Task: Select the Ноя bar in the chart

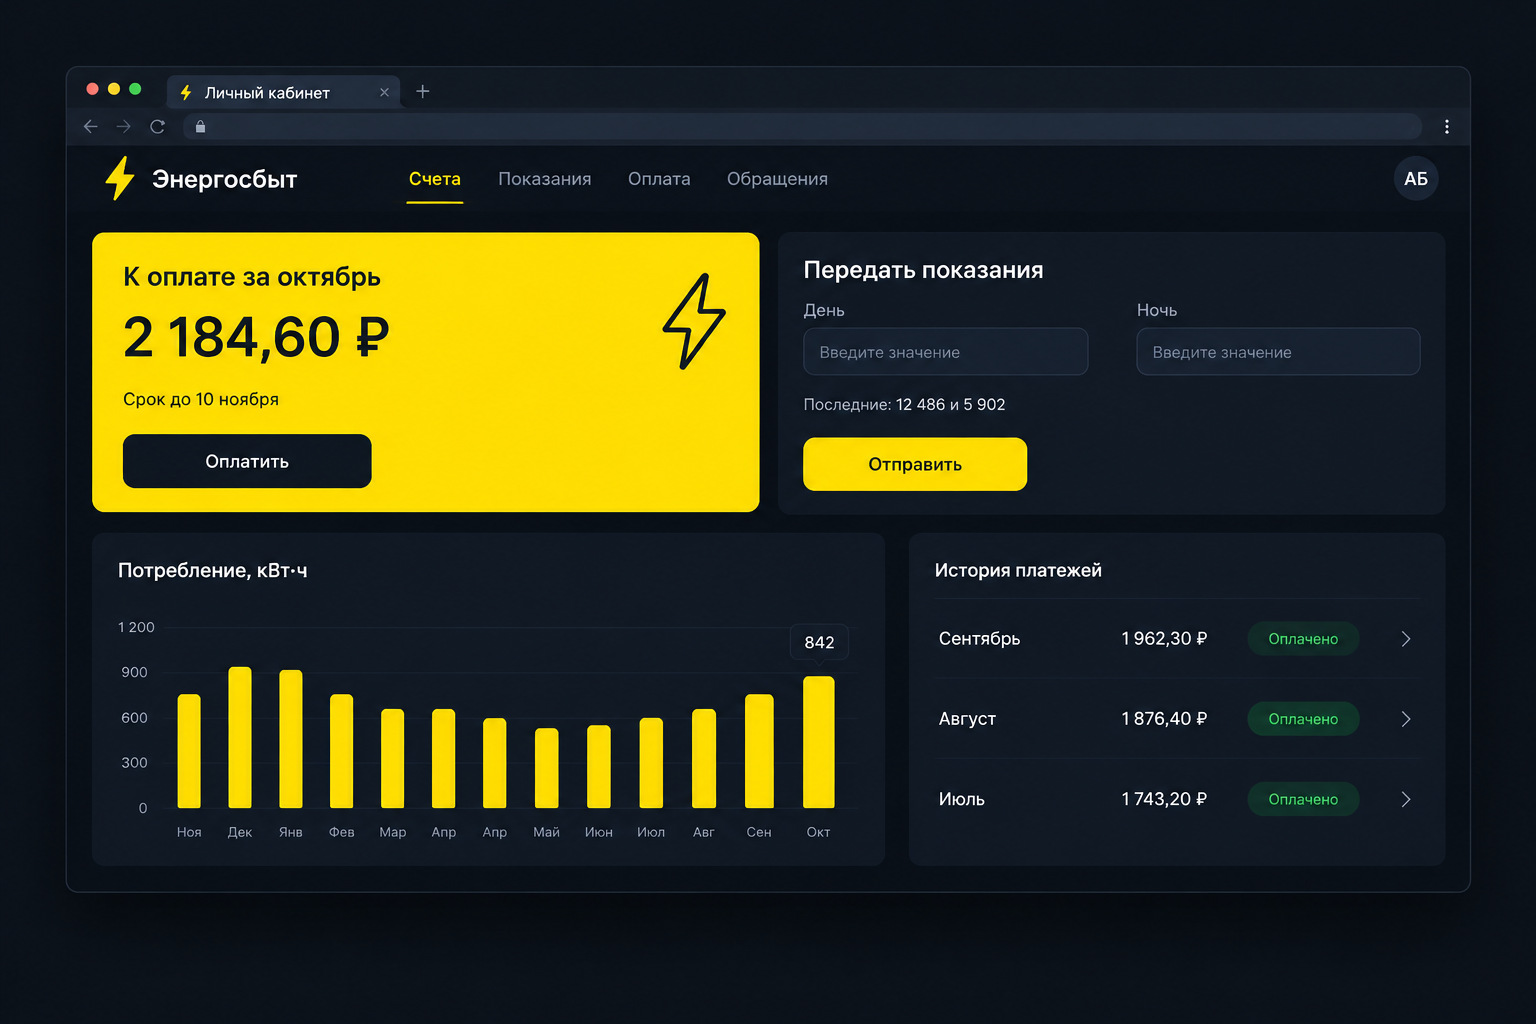Action: pyautogui.click(x=189, y=751)
